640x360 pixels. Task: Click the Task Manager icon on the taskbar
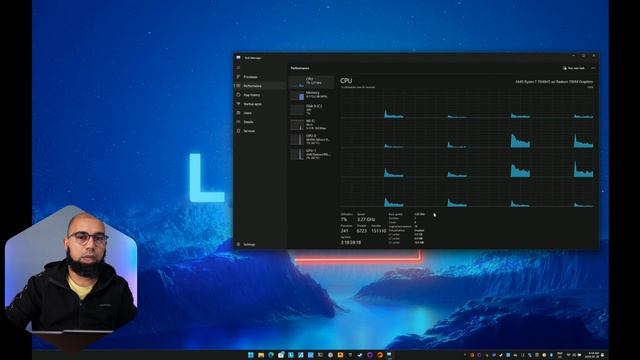pos(389,355)
